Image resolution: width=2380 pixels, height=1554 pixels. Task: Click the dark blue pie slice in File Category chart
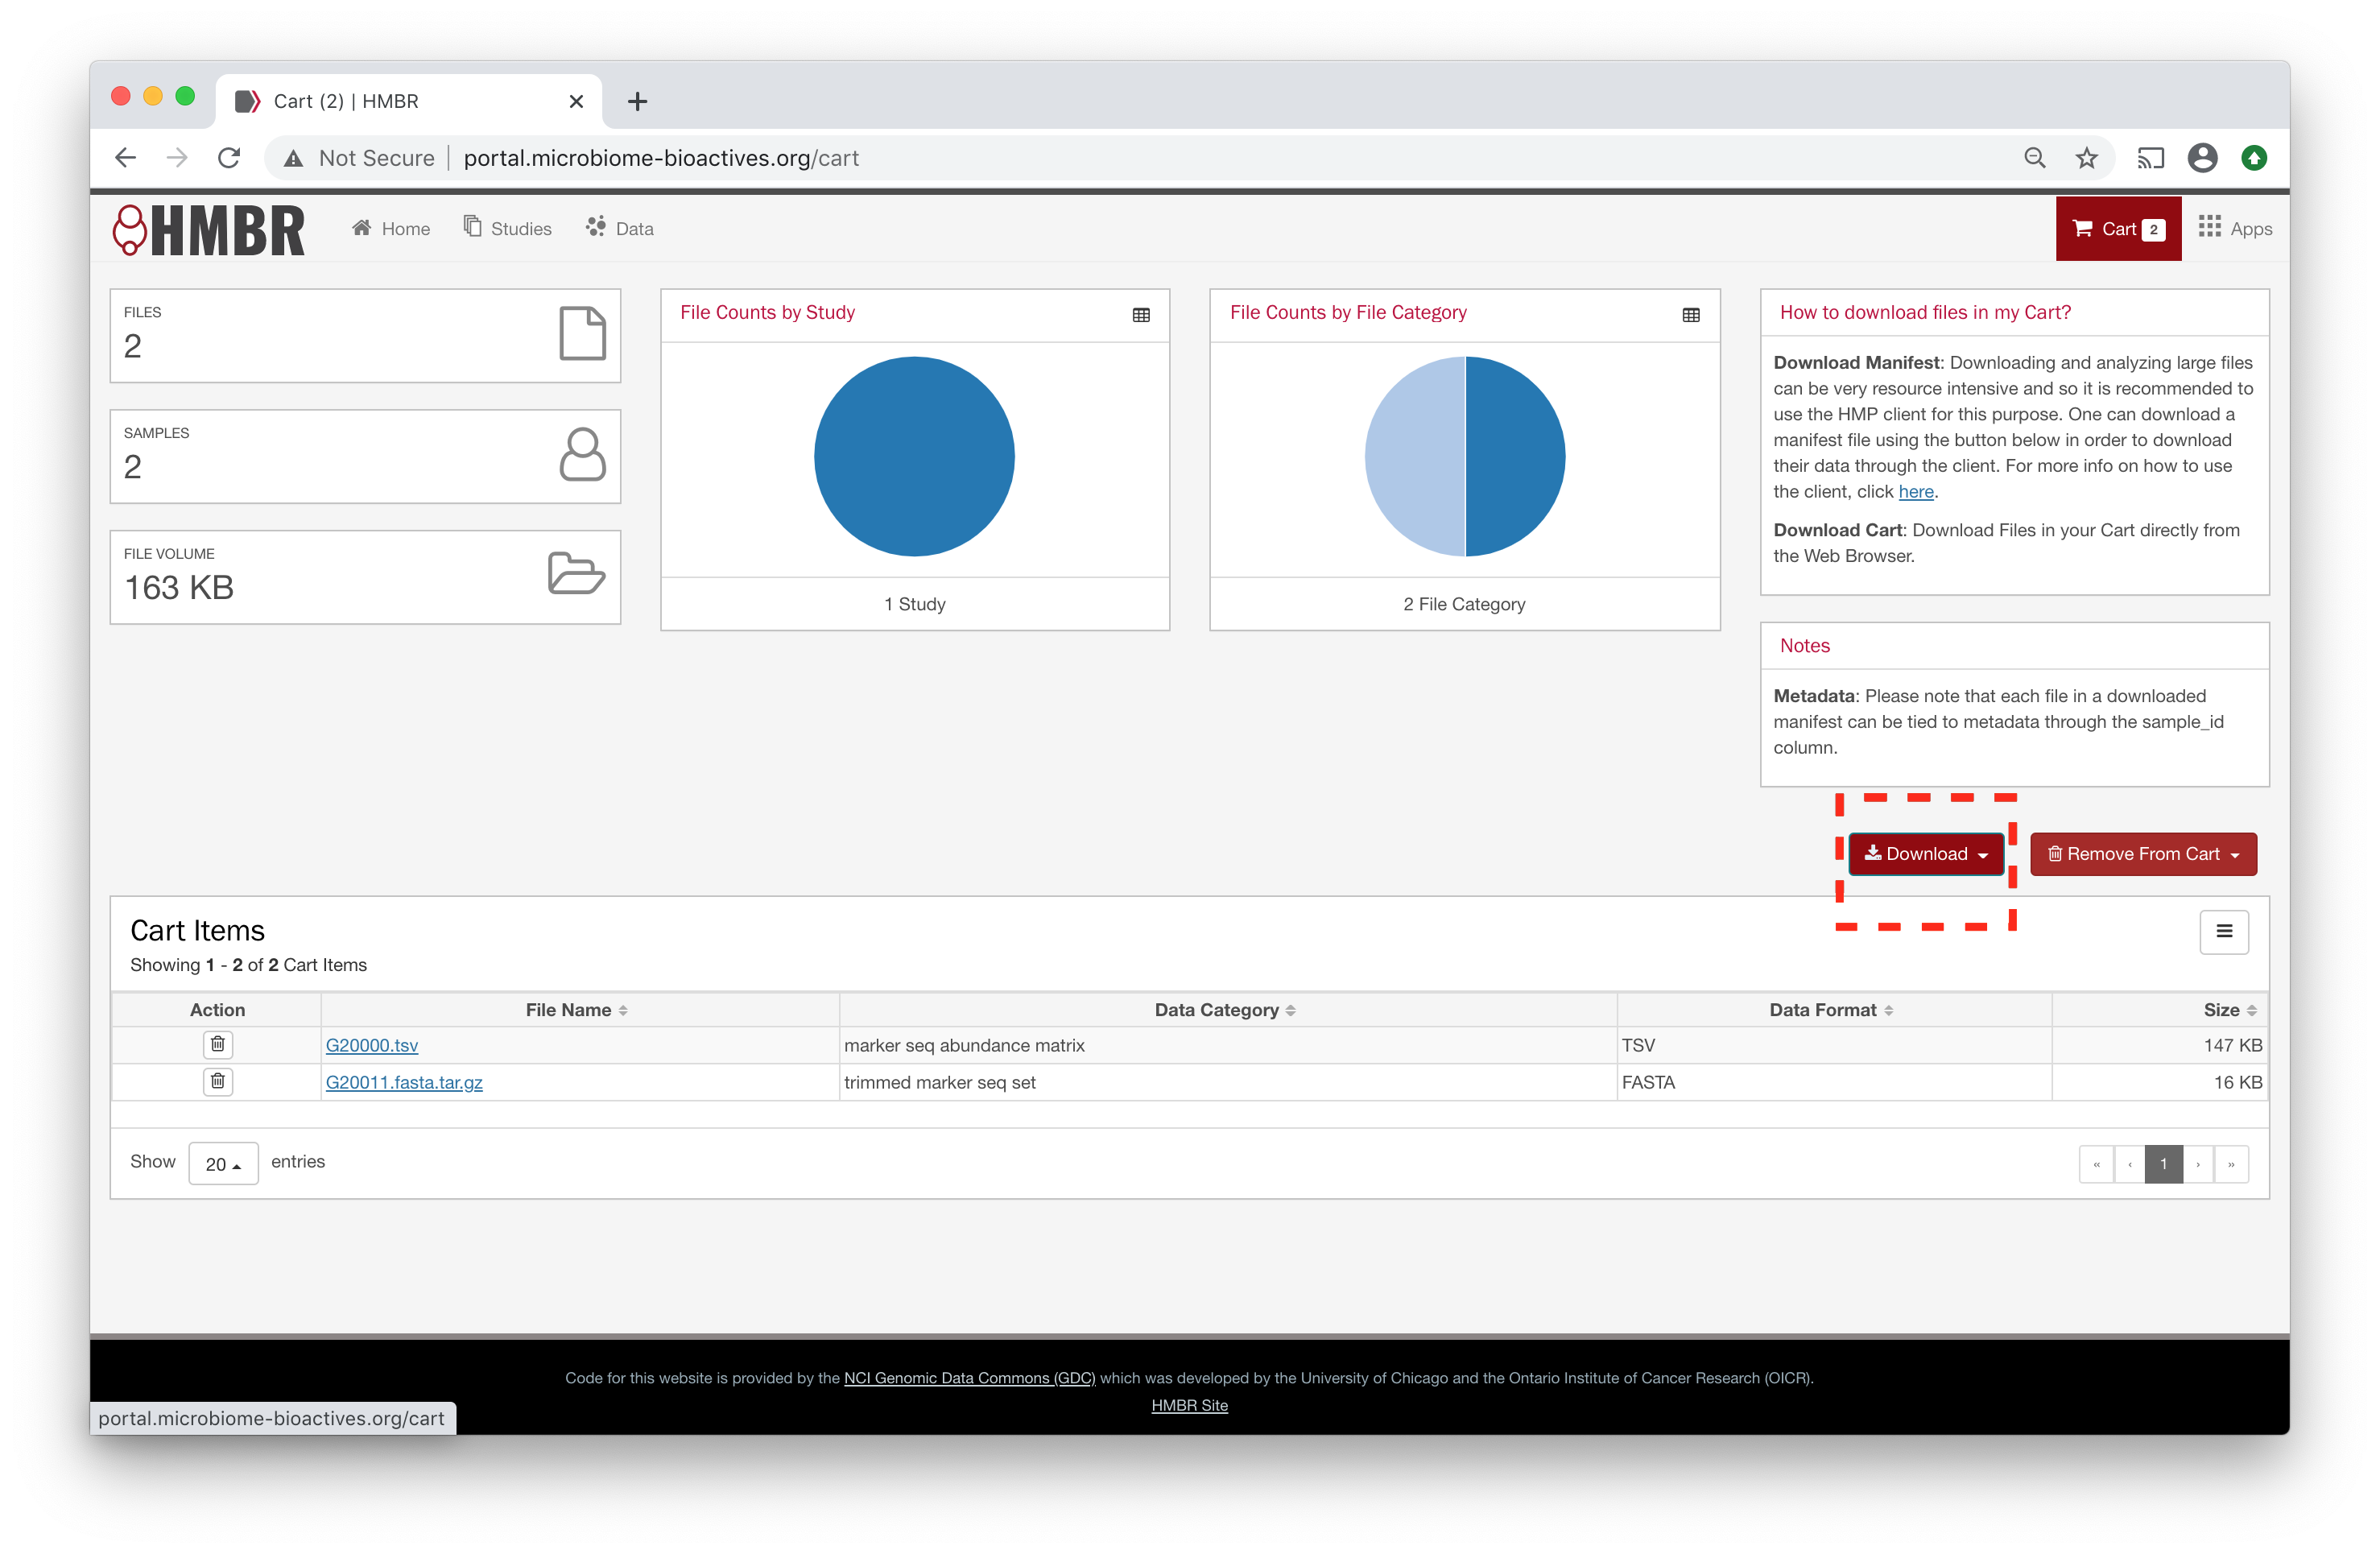(1516, 456)
